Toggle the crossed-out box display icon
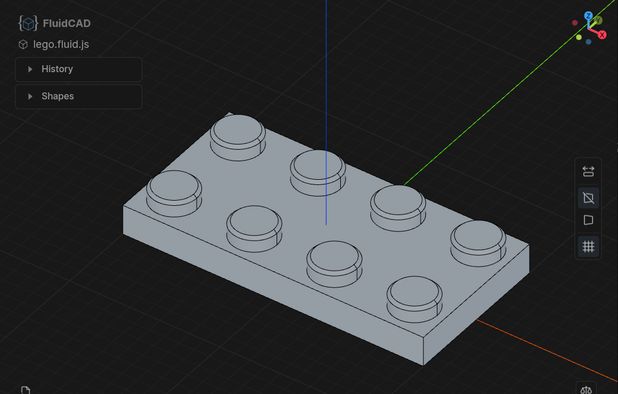The width and height of the screenshot is (618, 394). coord(588,198)
